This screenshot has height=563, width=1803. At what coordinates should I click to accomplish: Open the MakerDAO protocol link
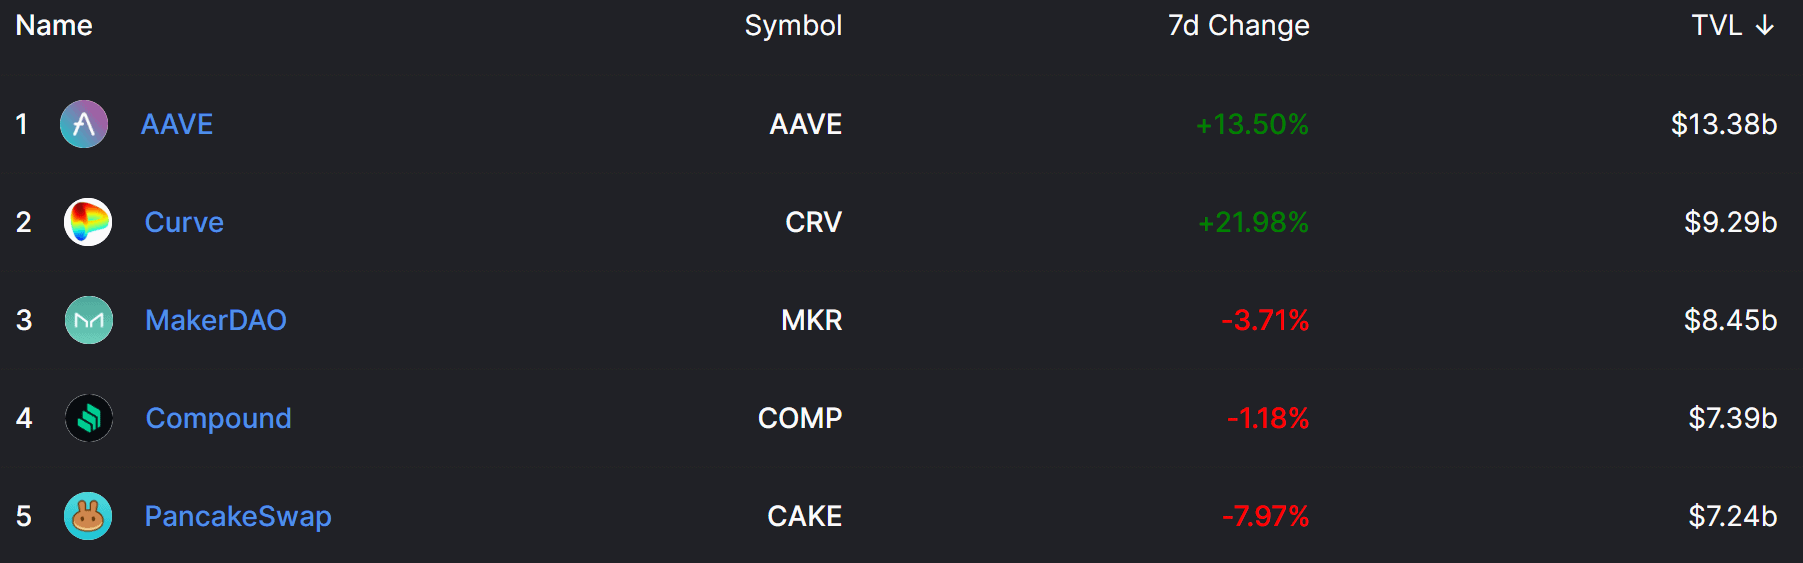tap(216, 320)
